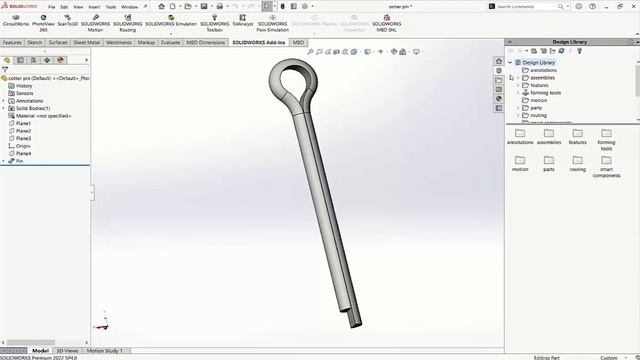The width and height of the screenshot is (640, 360).
Task: Open Custom Properties tab in task pane
Action: click(499, 108)
